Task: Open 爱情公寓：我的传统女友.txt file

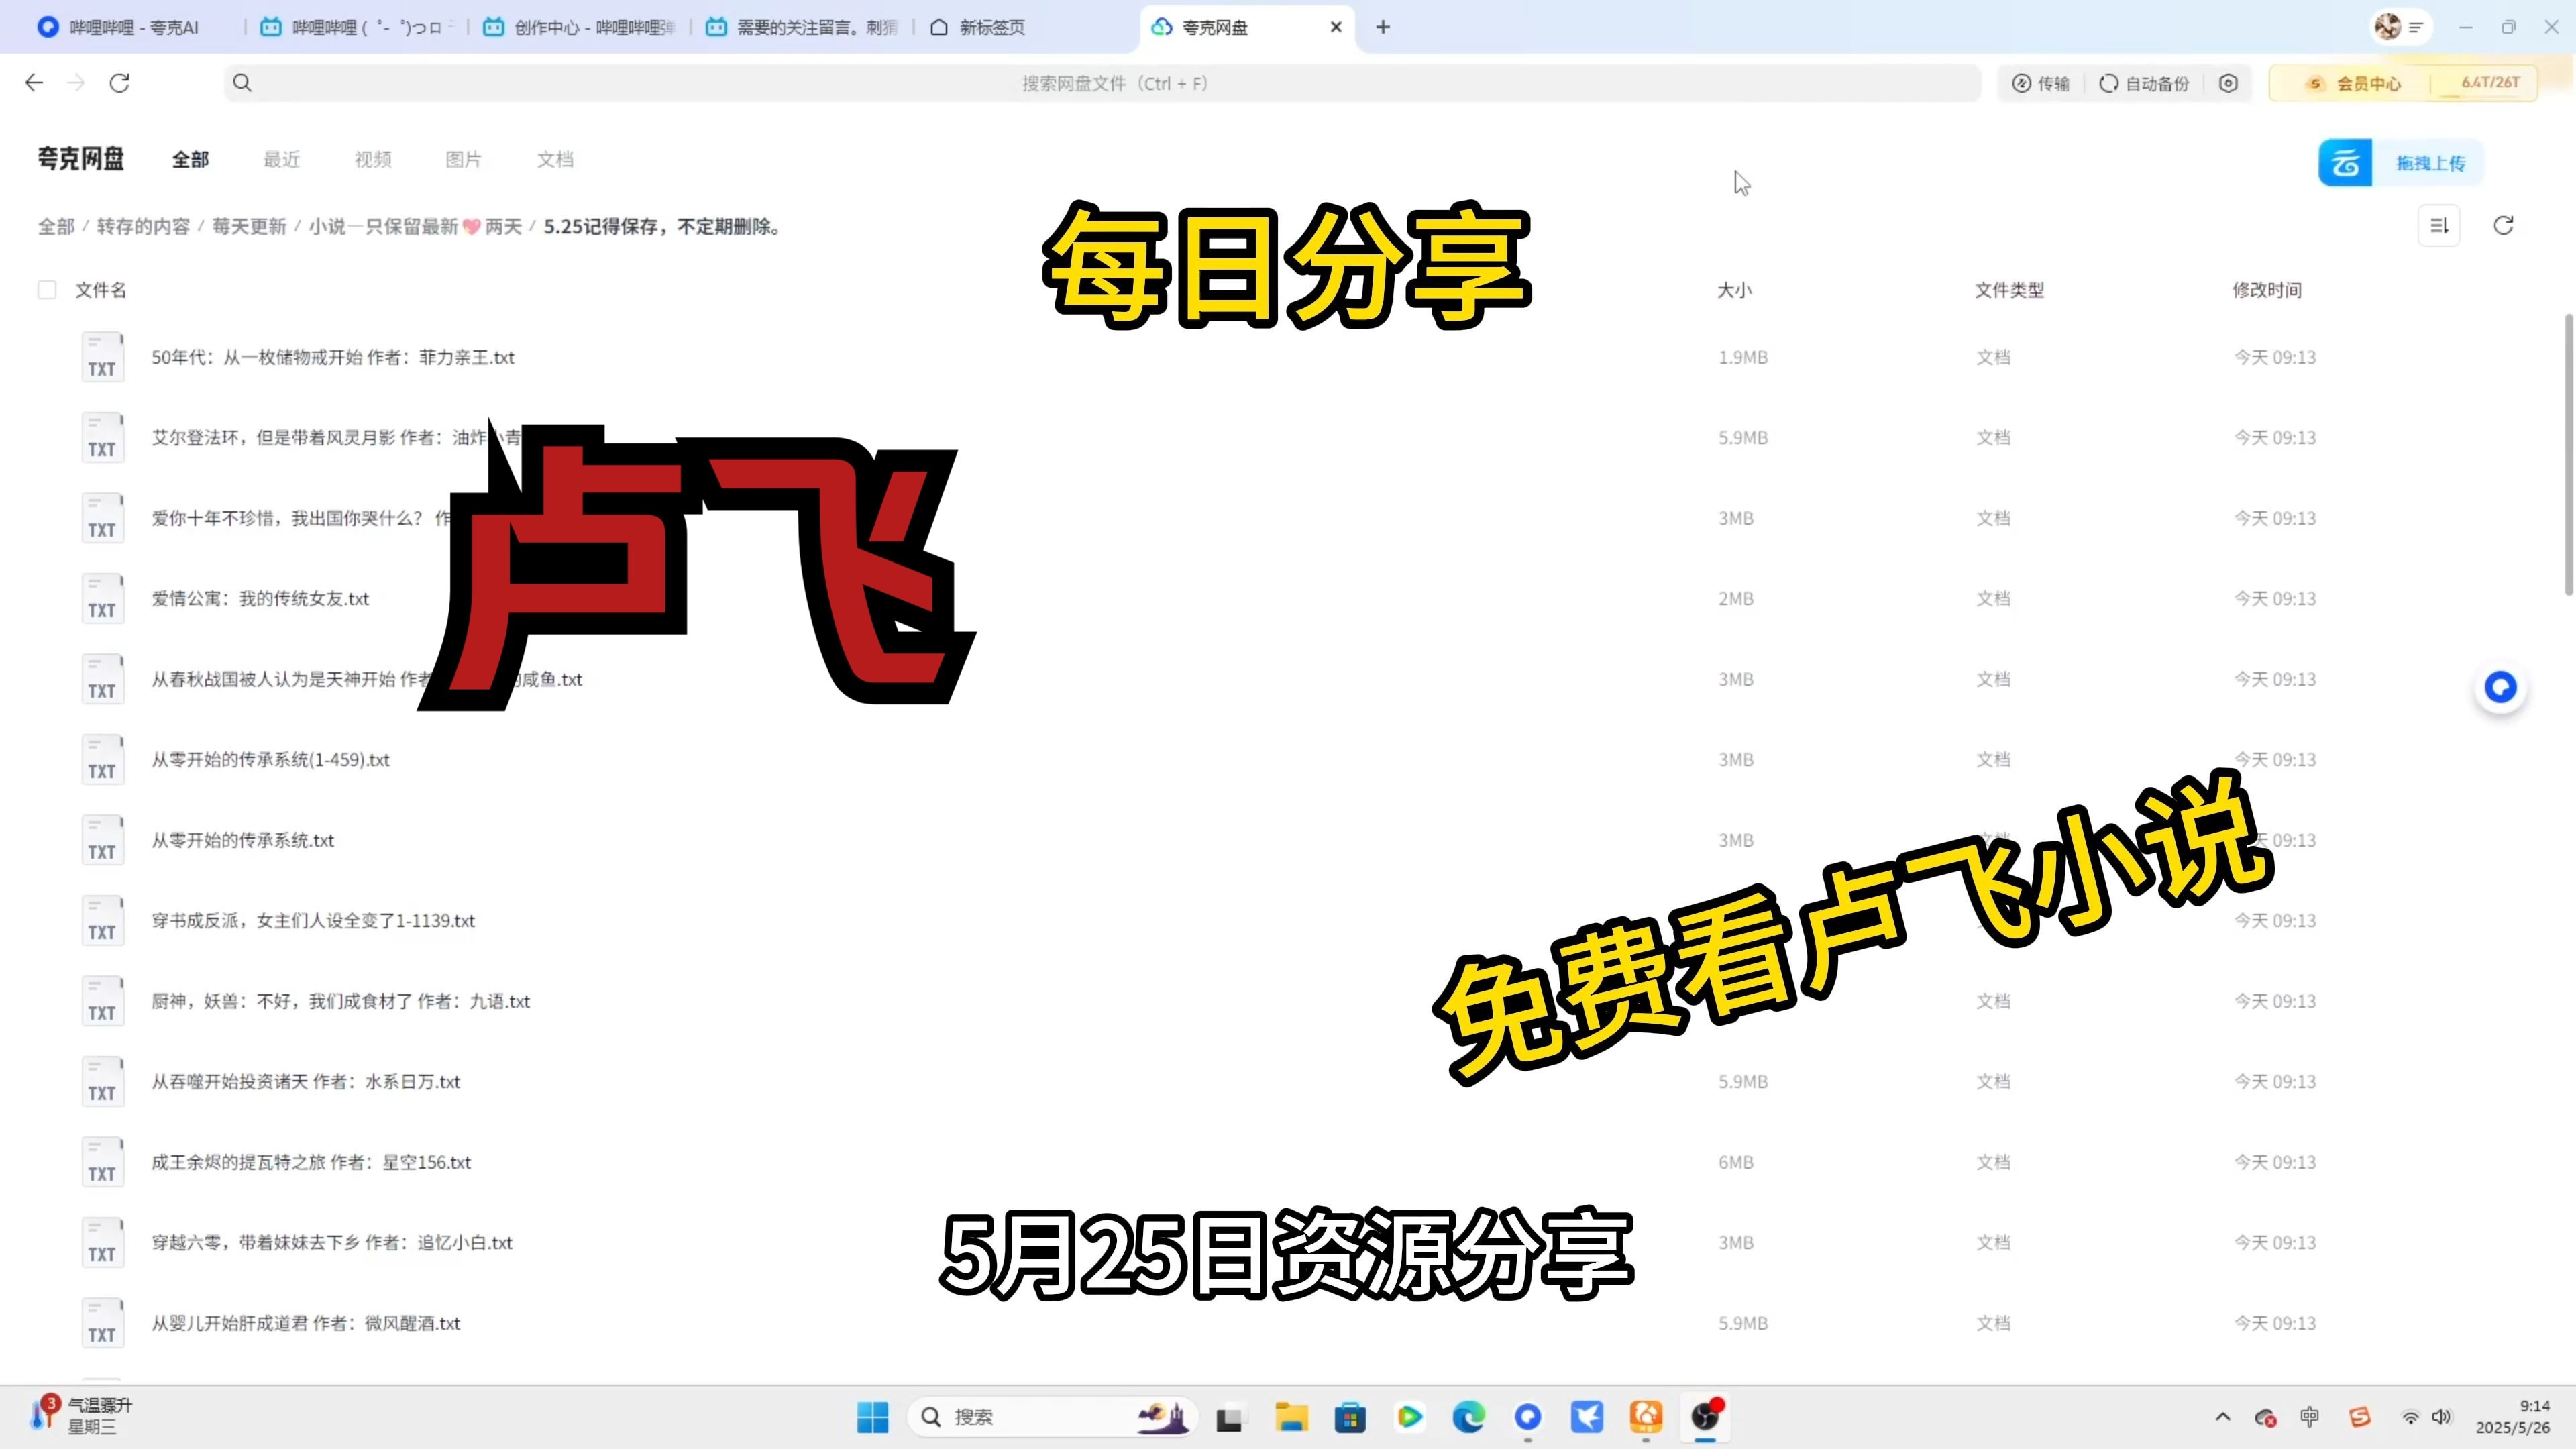Action: 260,599
